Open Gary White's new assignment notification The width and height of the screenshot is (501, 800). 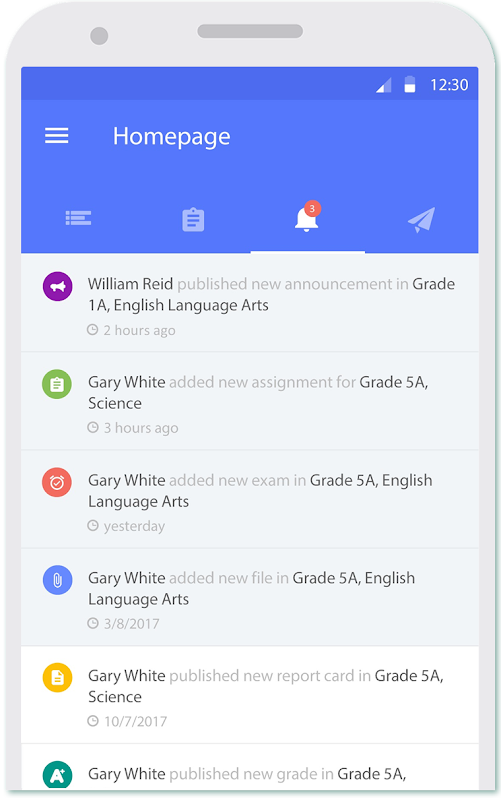[x=249, y=401]
